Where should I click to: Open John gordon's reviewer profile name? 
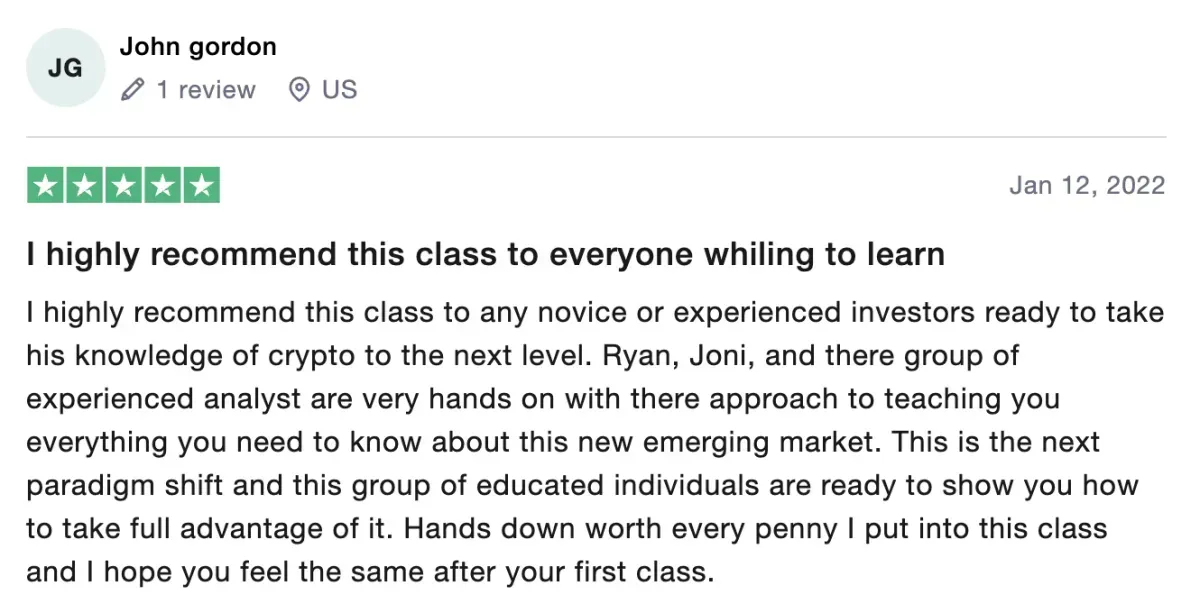tap(198, 46)
